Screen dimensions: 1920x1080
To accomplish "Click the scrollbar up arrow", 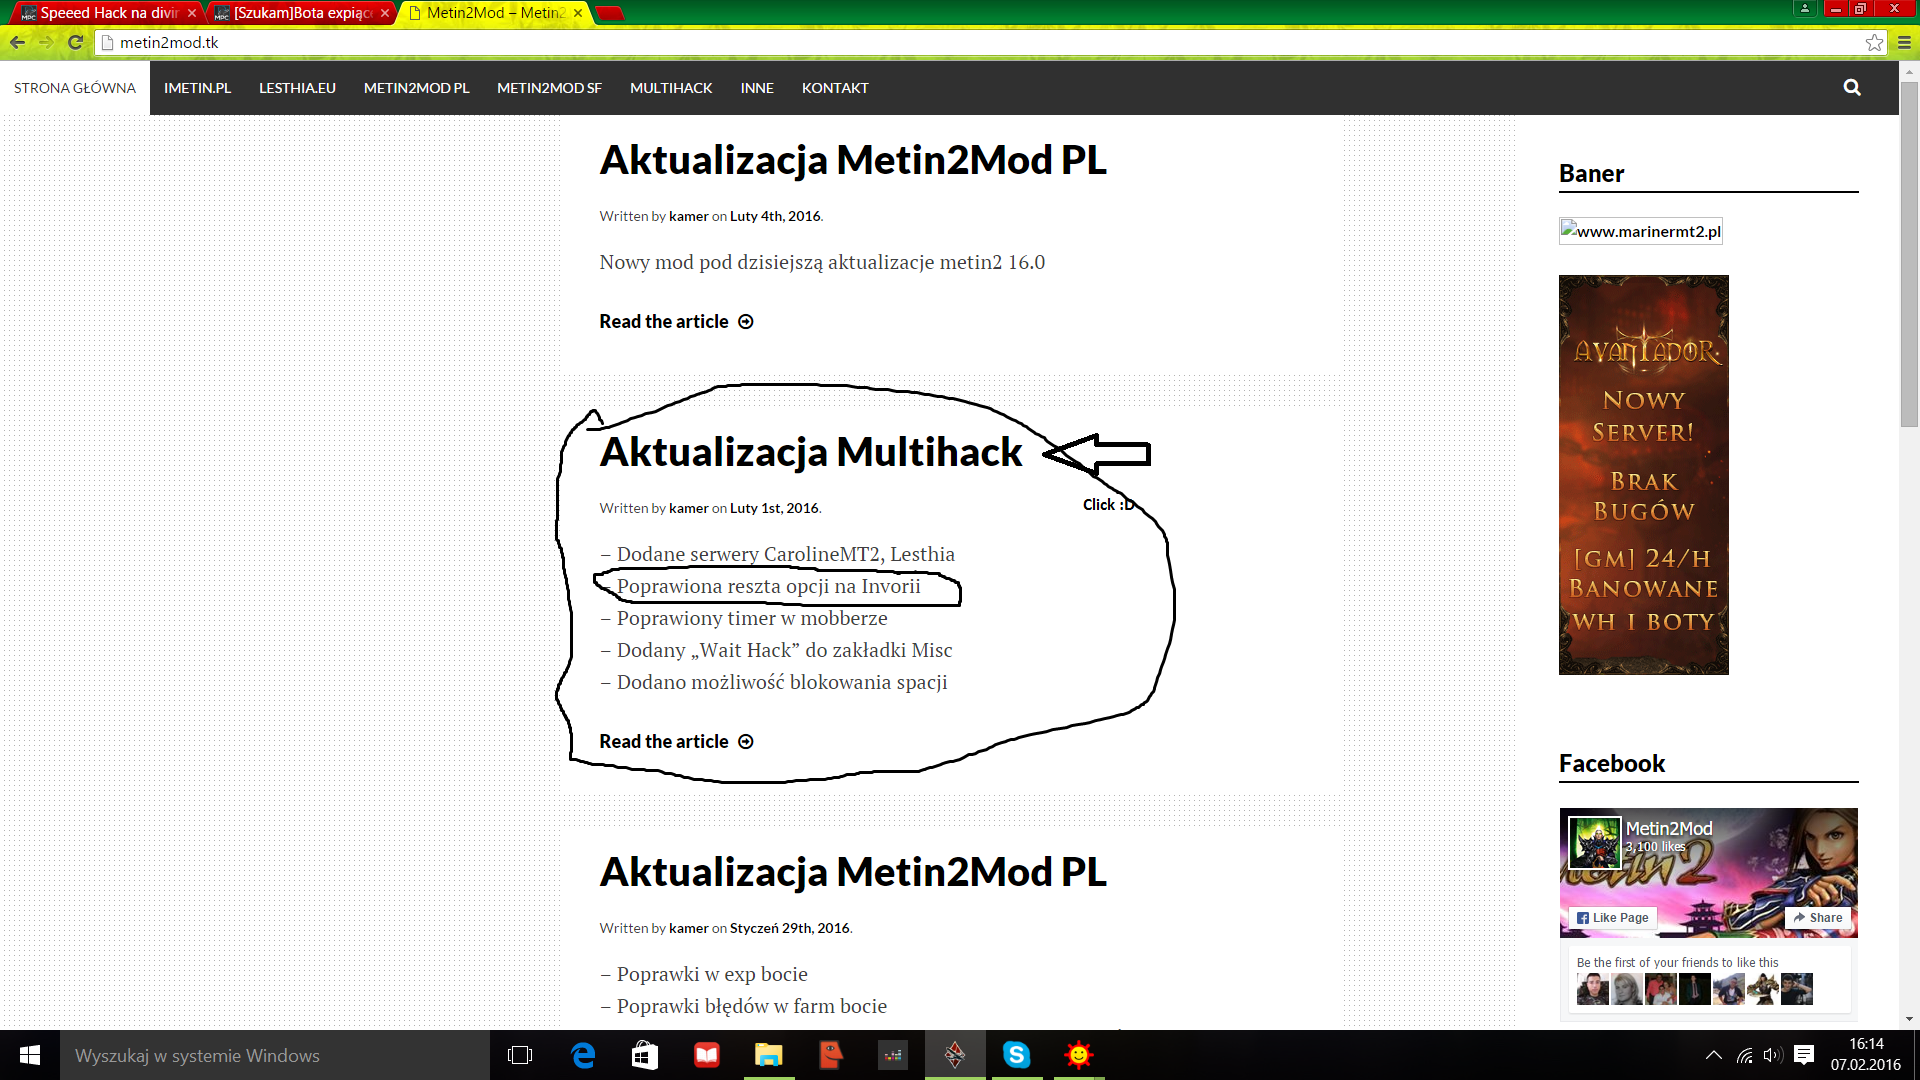I will [1909, 70].
